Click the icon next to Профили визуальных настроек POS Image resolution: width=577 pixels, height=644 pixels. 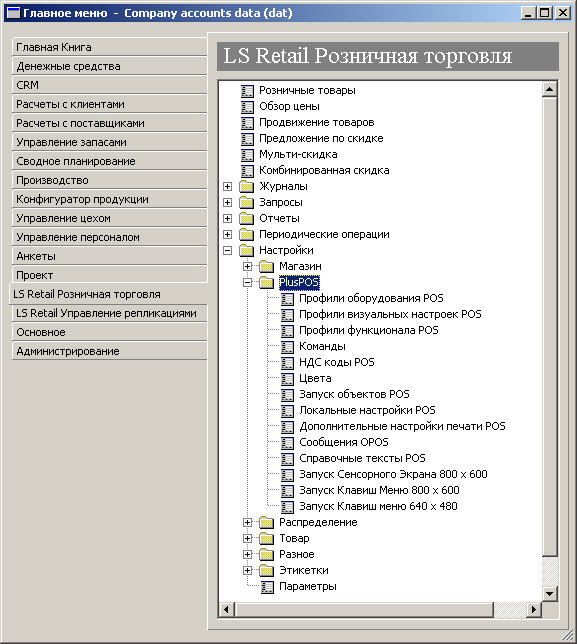(x=287, y=315)
